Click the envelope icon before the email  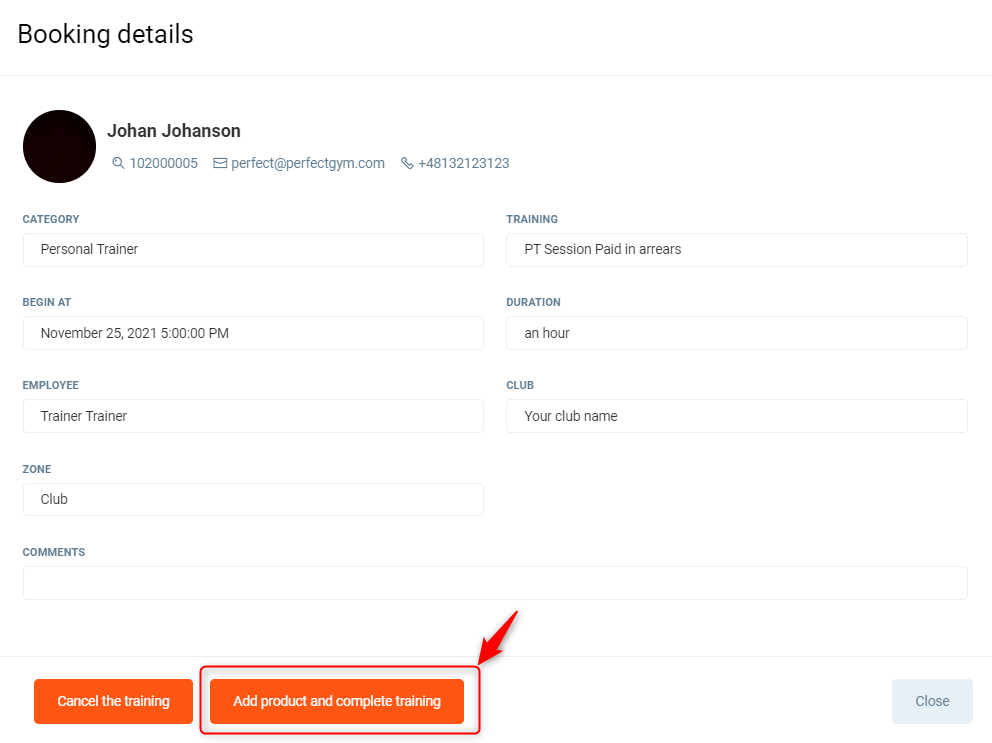tap(220, 163)
